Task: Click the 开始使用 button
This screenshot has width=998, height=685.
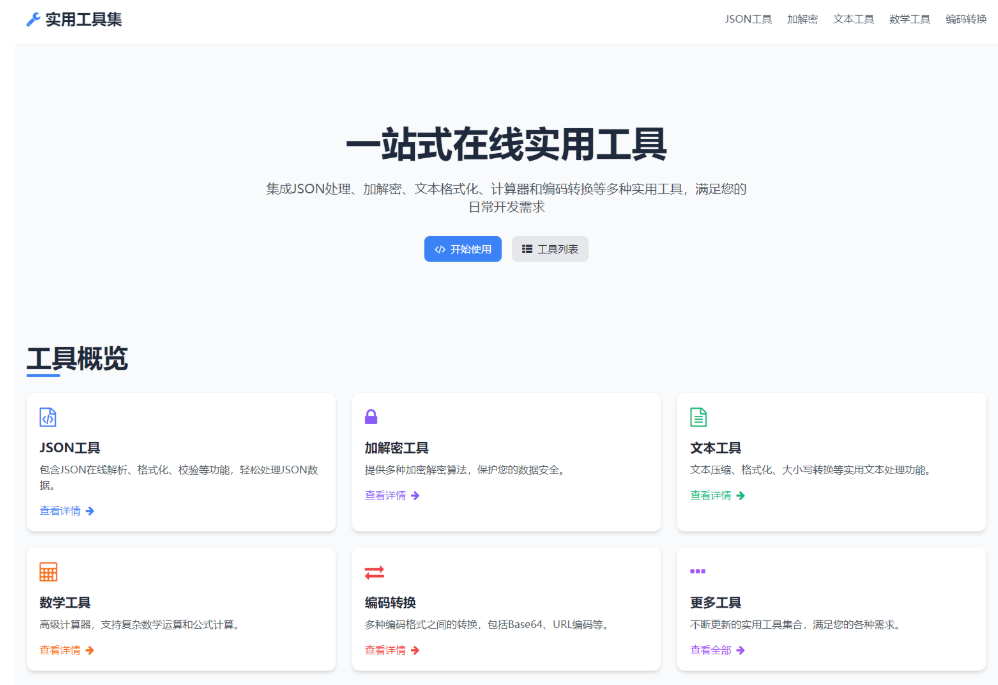Action: pos(462,248)
